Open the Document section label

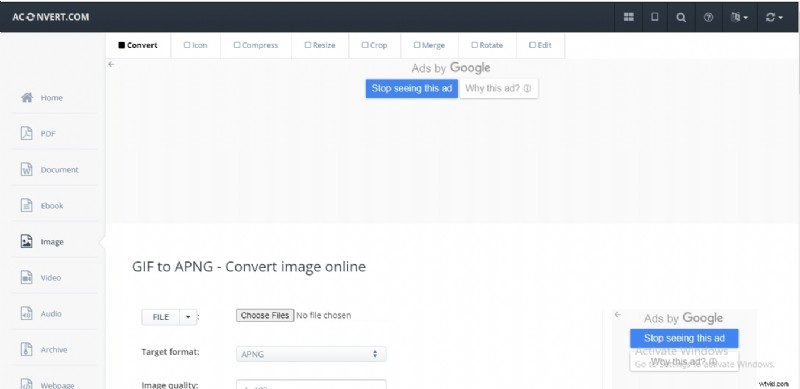click(x=60, y=169)
